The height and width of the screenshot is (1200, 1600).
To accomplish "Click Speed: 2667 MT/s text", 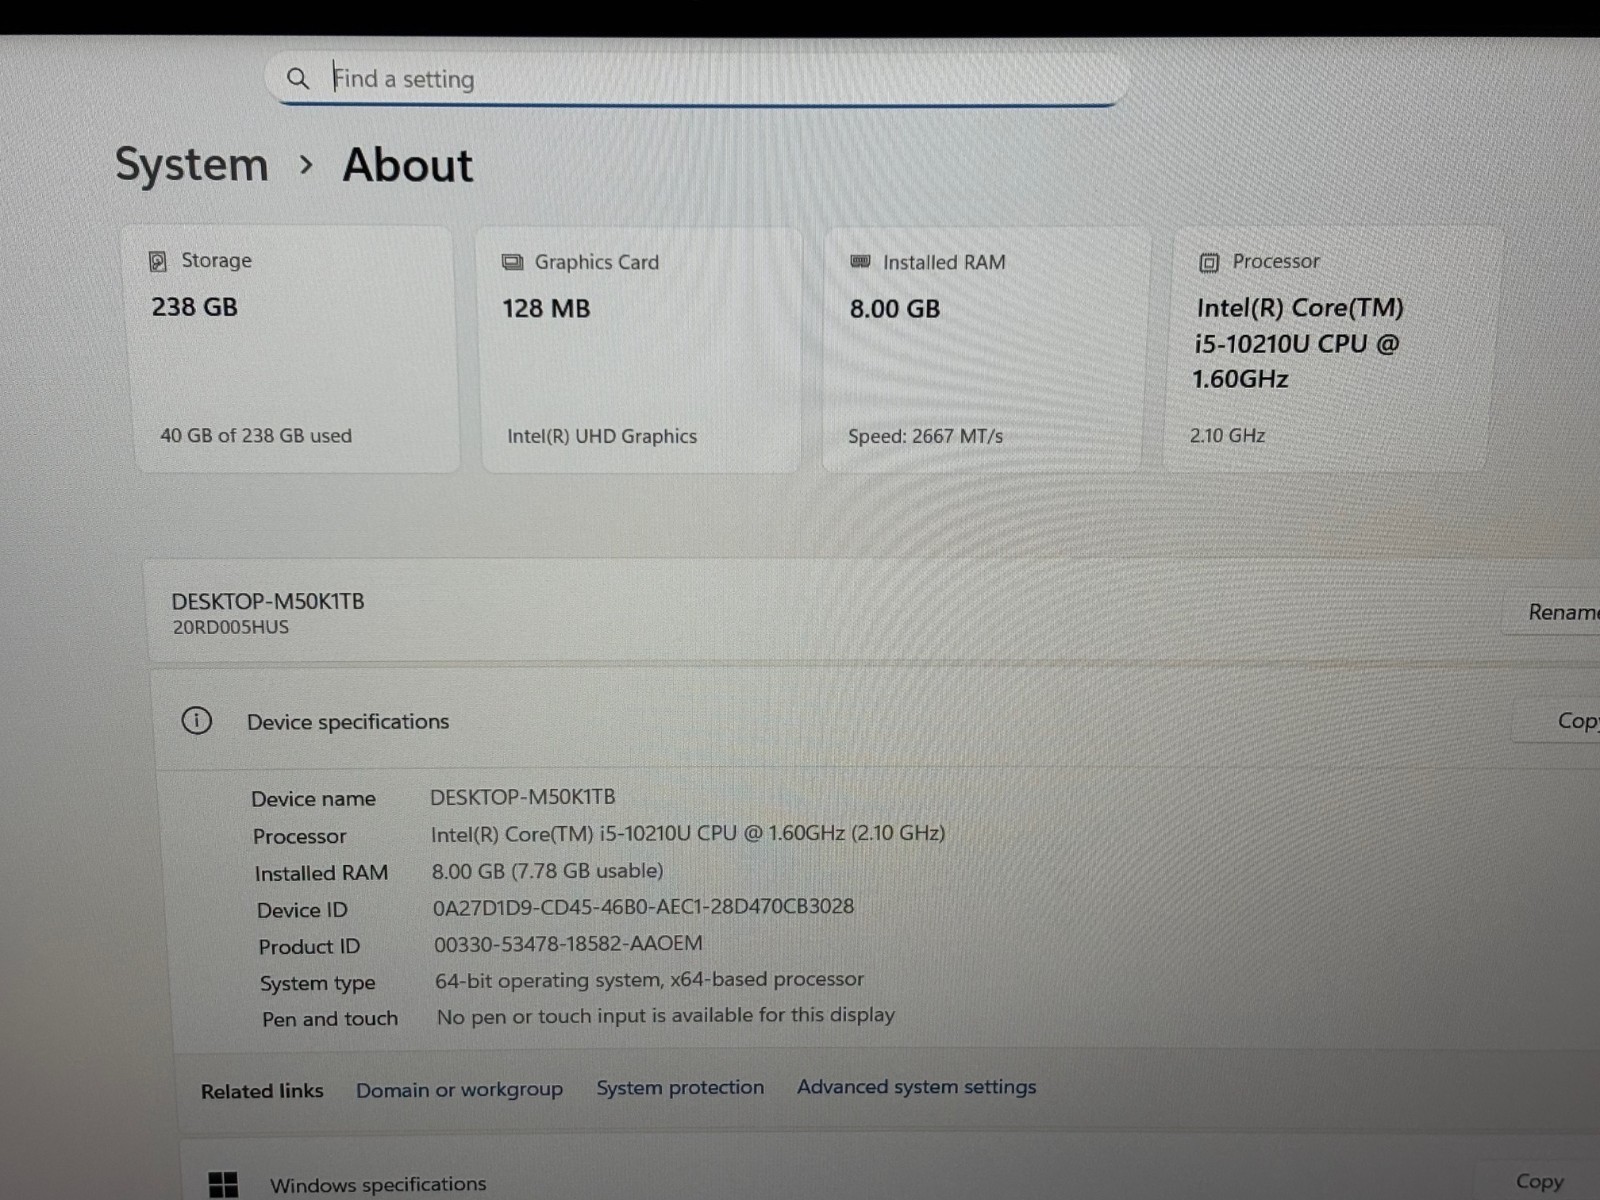I will coord(925,436).
